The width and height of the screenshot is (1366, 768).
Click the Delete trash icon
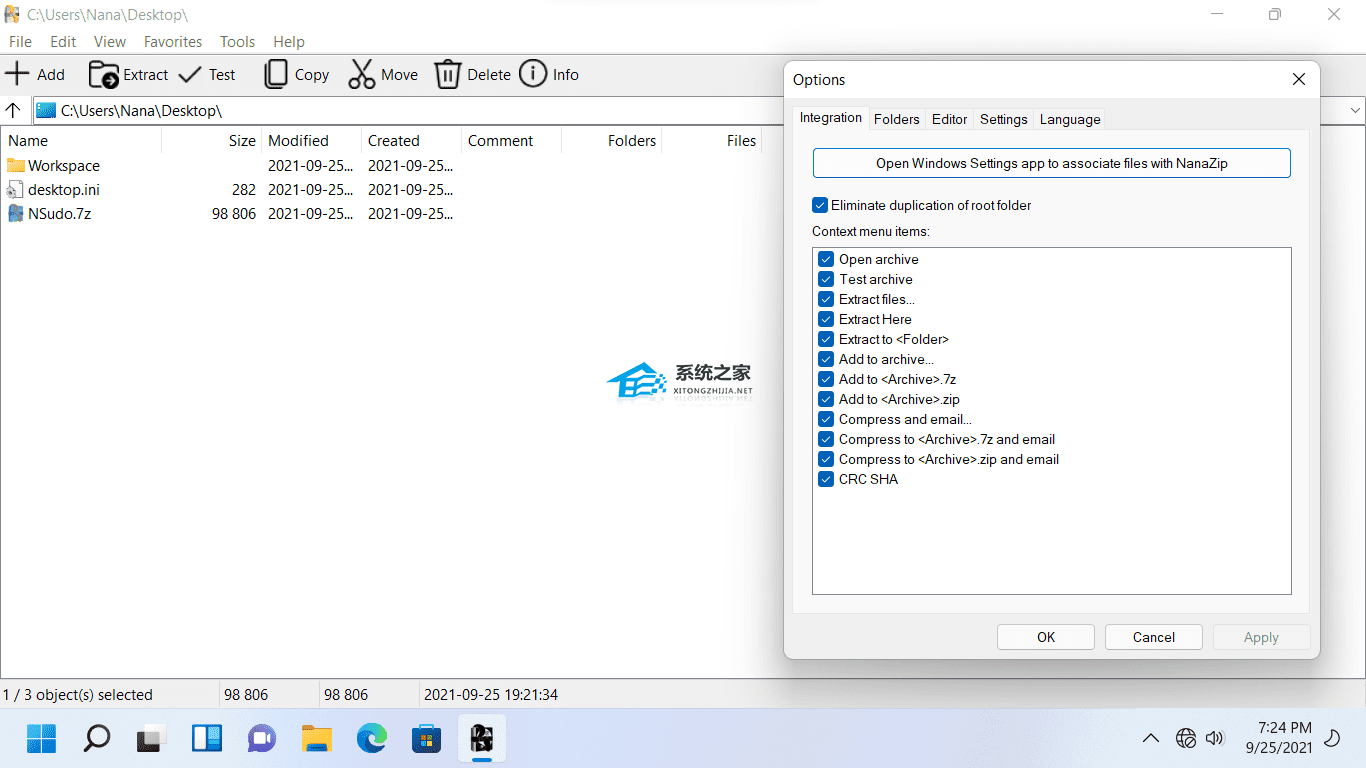coord(447,74)
